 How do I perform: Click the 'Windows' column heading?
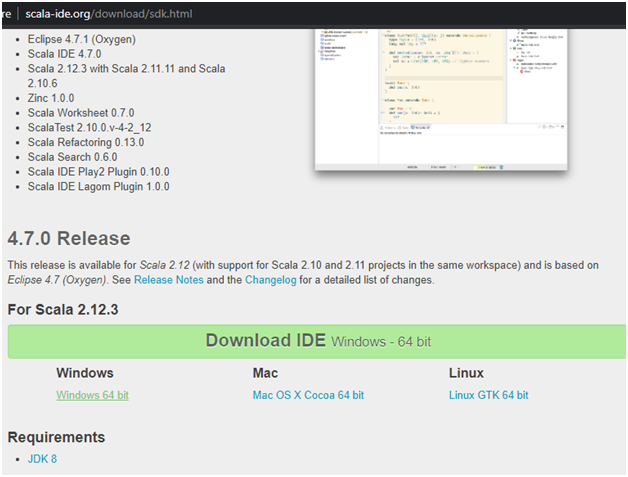pos(85,373)
